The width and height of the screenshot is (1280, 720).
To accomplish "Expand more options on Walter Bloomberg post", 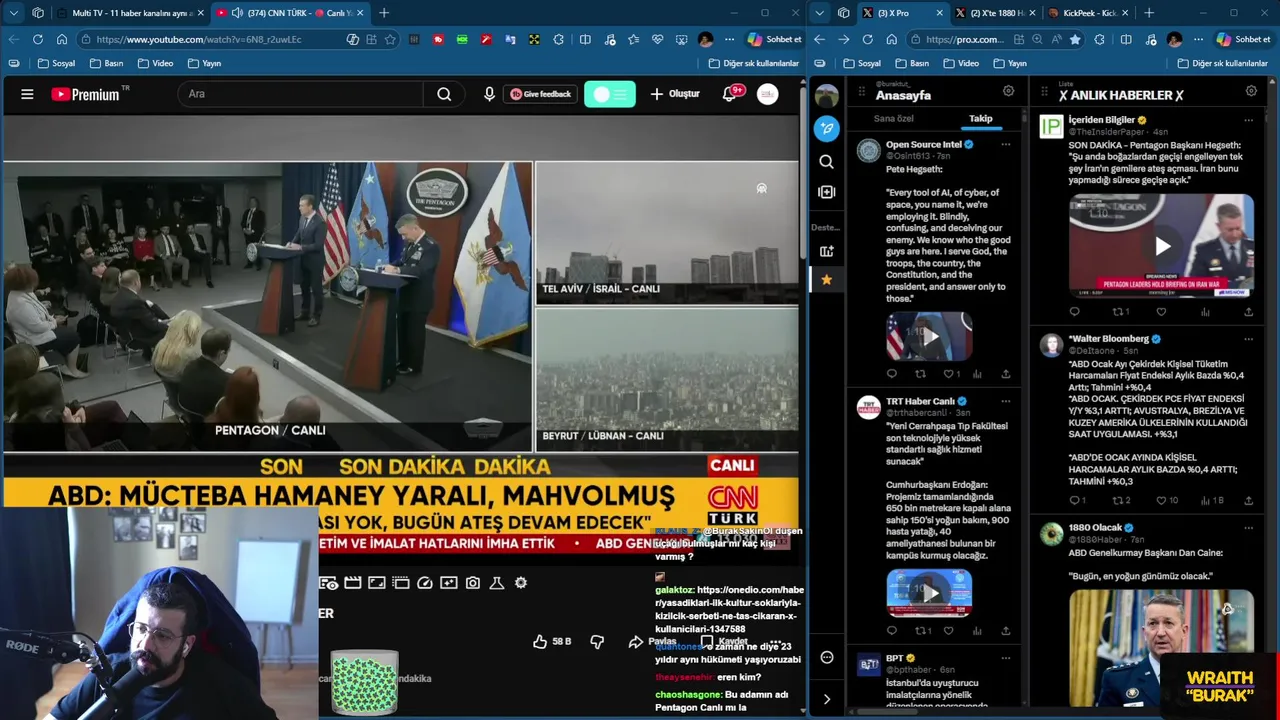I will coord(1248,339).
